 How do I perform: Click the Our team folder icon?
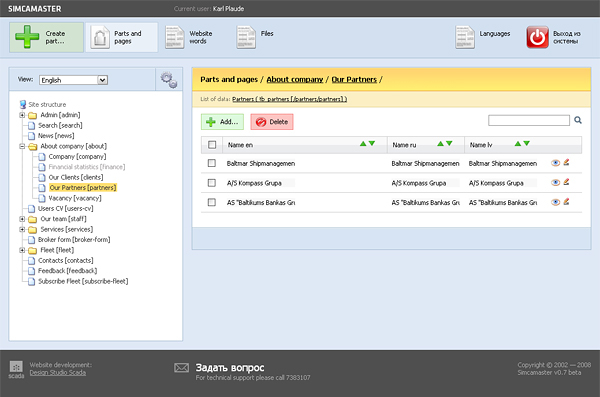(x=33, y=219)
